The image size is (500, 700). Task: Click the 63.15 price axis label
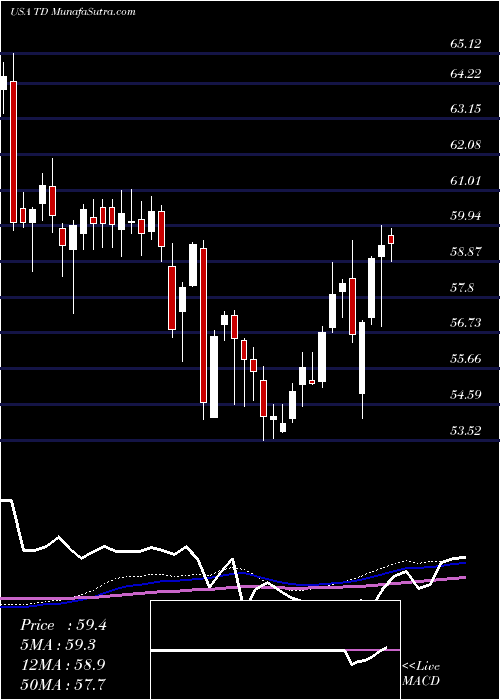point(465,109)
